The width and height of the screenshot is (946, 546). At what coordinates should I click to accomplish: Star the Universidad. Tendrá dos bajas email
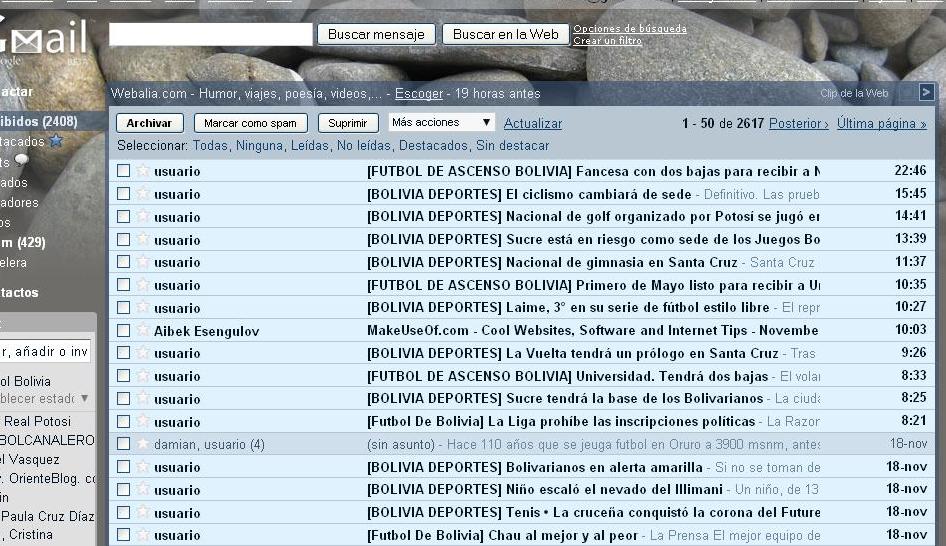pyautogui.click(x=142, y=376)
